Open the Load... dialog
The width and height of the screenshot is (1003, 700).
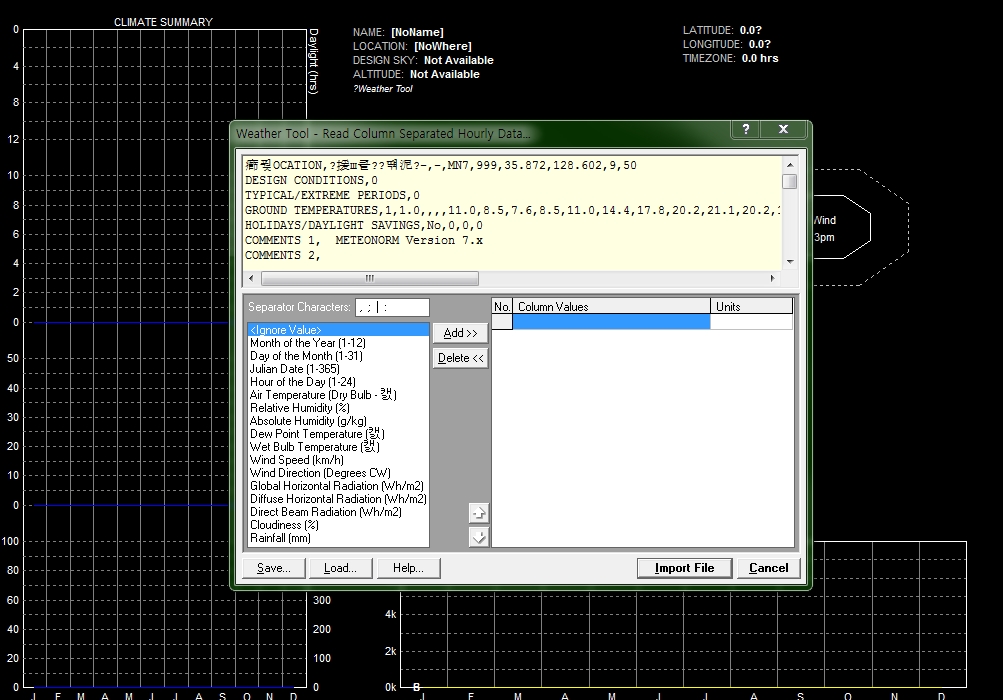[x=340, y=568]
